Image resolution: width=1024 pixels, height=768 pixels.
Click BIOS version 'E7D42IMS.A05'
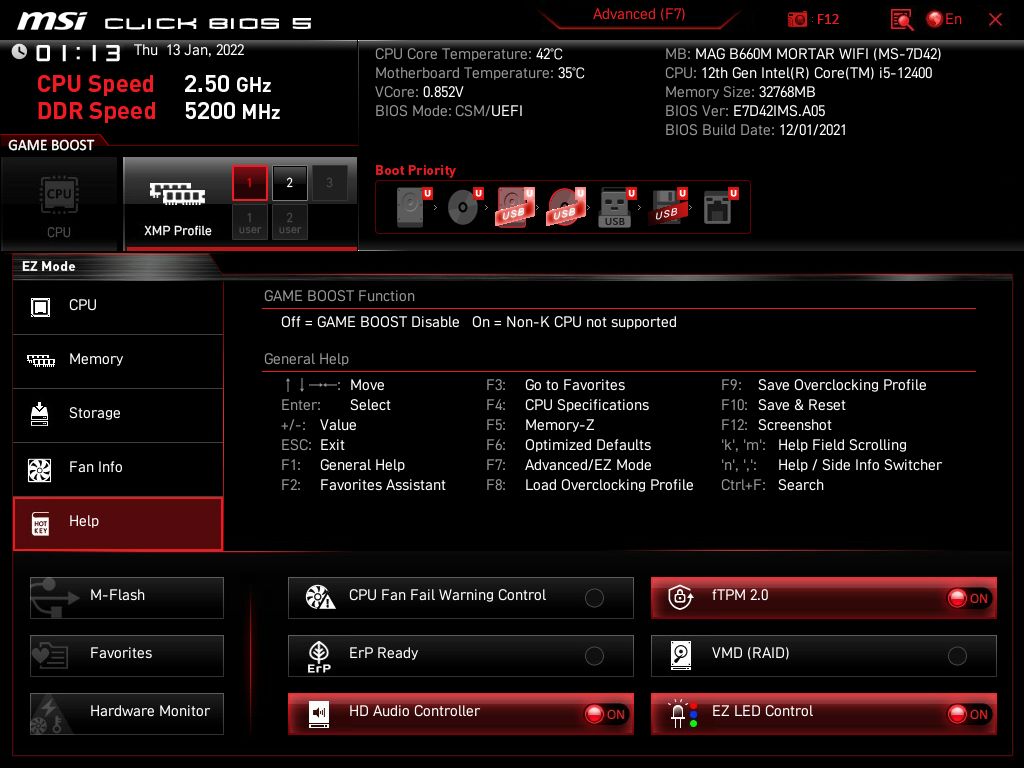coord(779,111)
